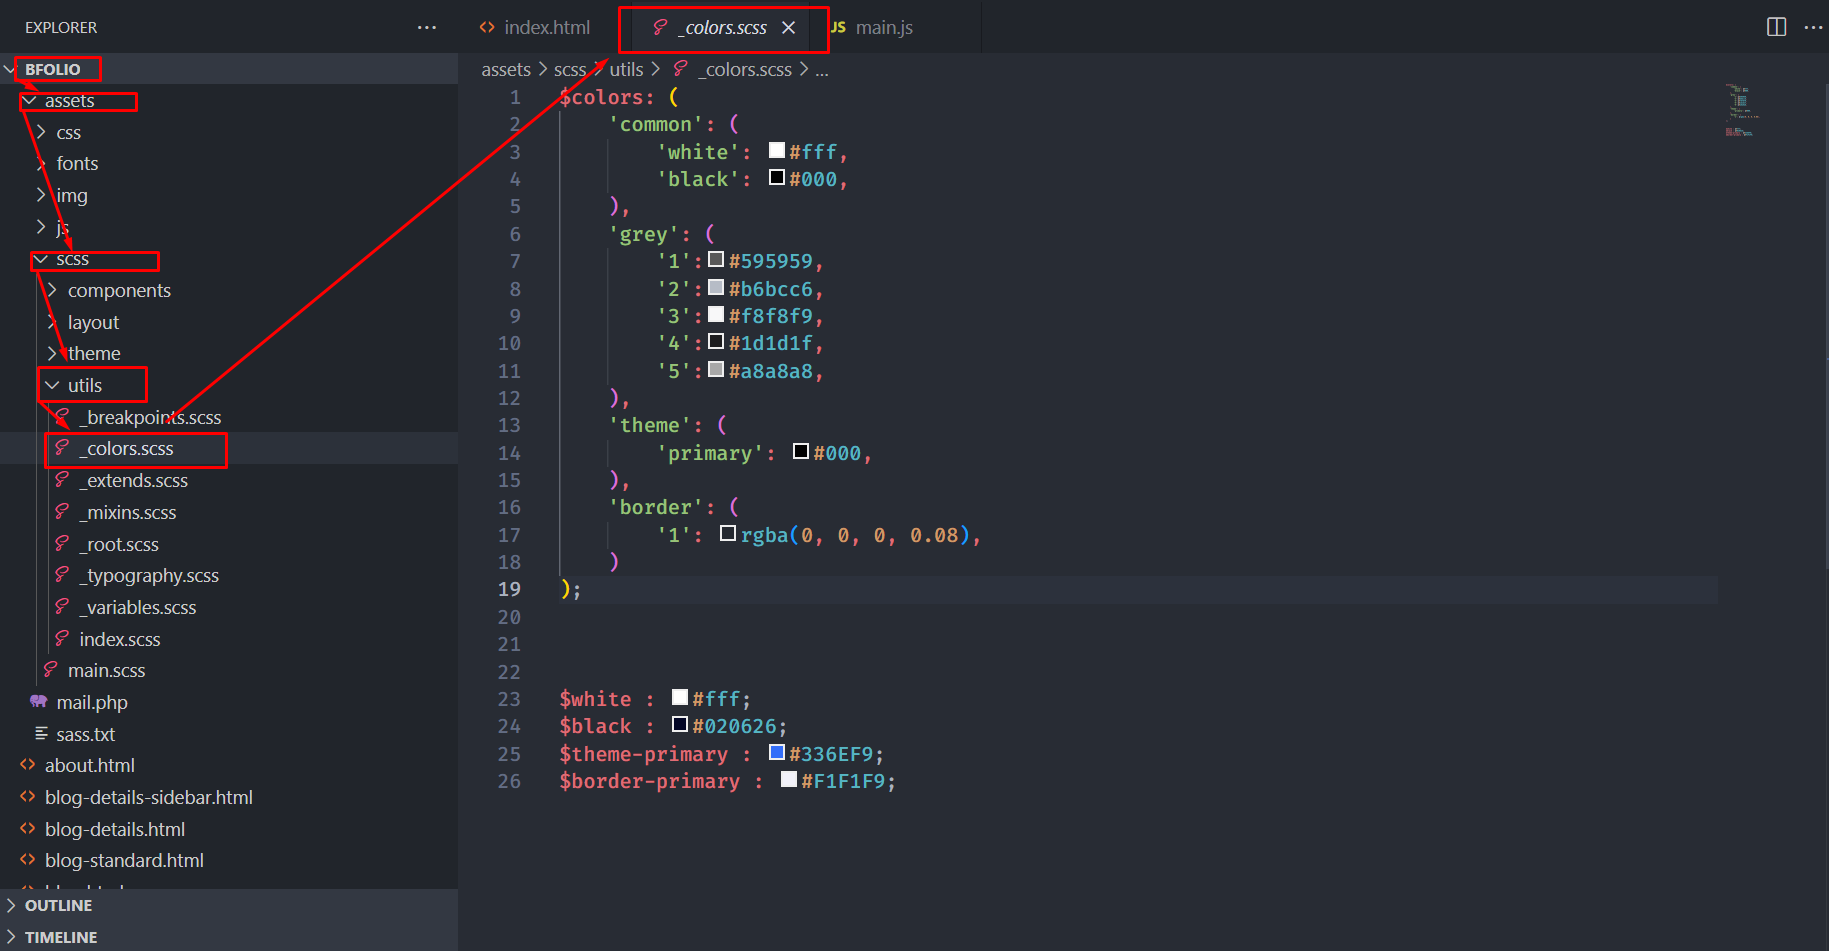Close the _colors.scss editor tab
Image resolution: width=1829 pixels, height=951 pixels.
pyautogui.click(x=788, y=28)
